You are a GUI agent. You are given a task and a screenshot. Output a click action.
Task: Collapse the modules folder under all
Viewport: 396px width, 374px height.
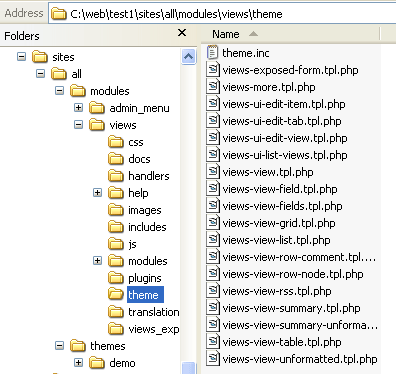(x=59, y=91)
